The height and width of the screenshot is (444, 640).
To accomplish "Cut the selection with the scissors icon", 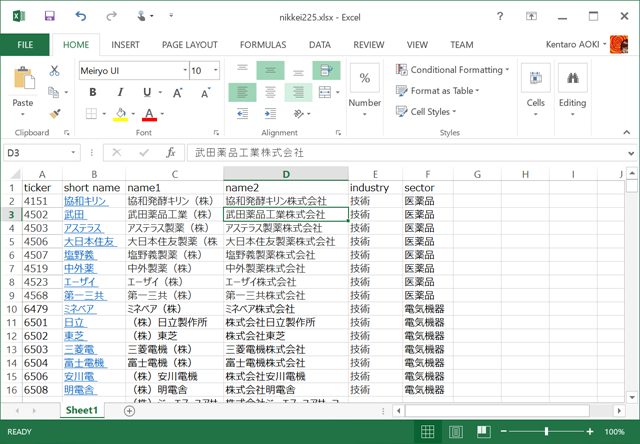I will (54, 71).
